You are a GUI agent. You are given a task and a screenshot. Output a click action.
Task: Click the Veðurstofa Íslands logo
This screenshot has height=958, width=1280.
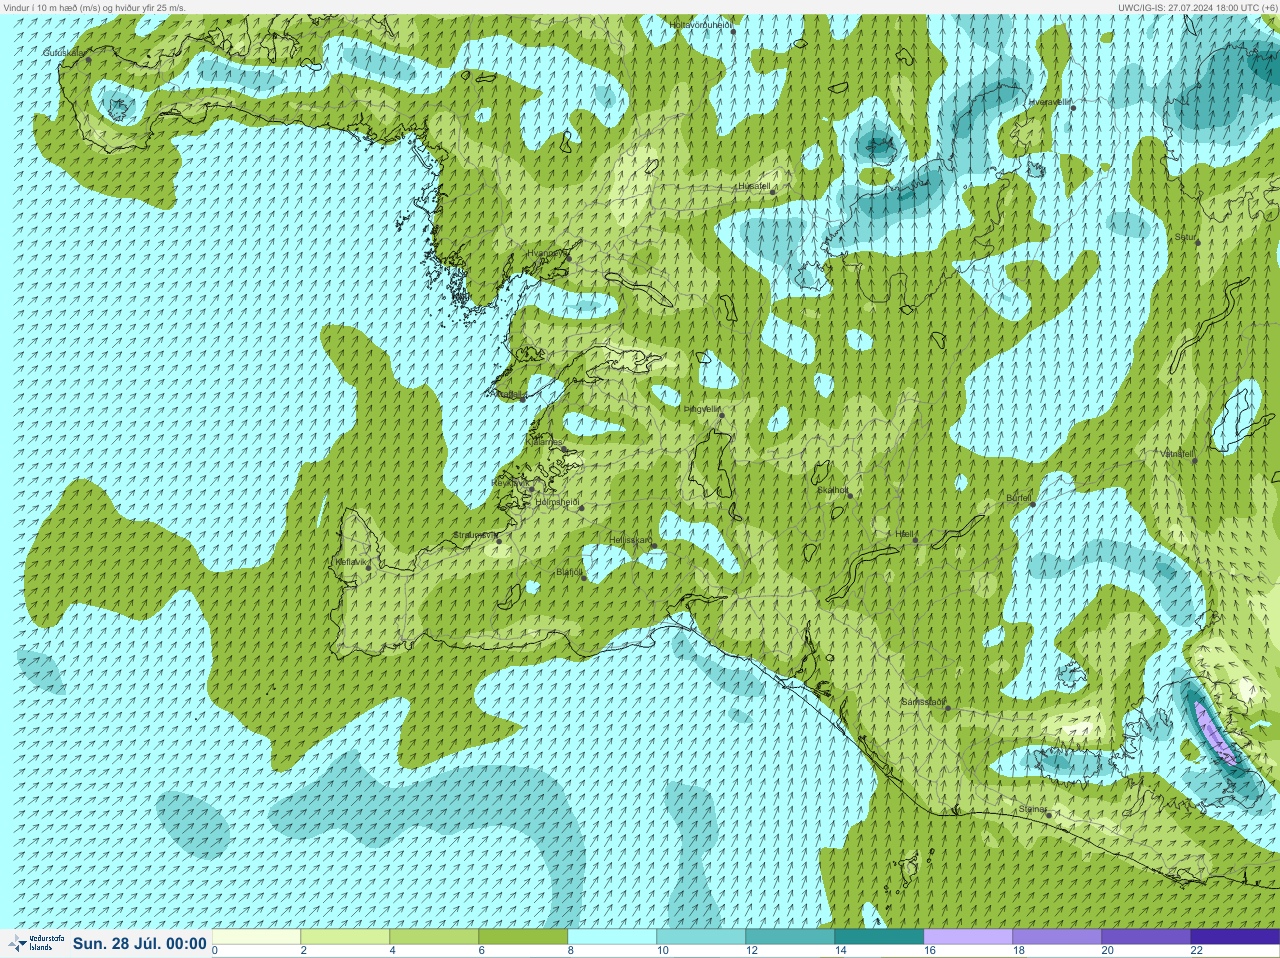tap(34, 942)
